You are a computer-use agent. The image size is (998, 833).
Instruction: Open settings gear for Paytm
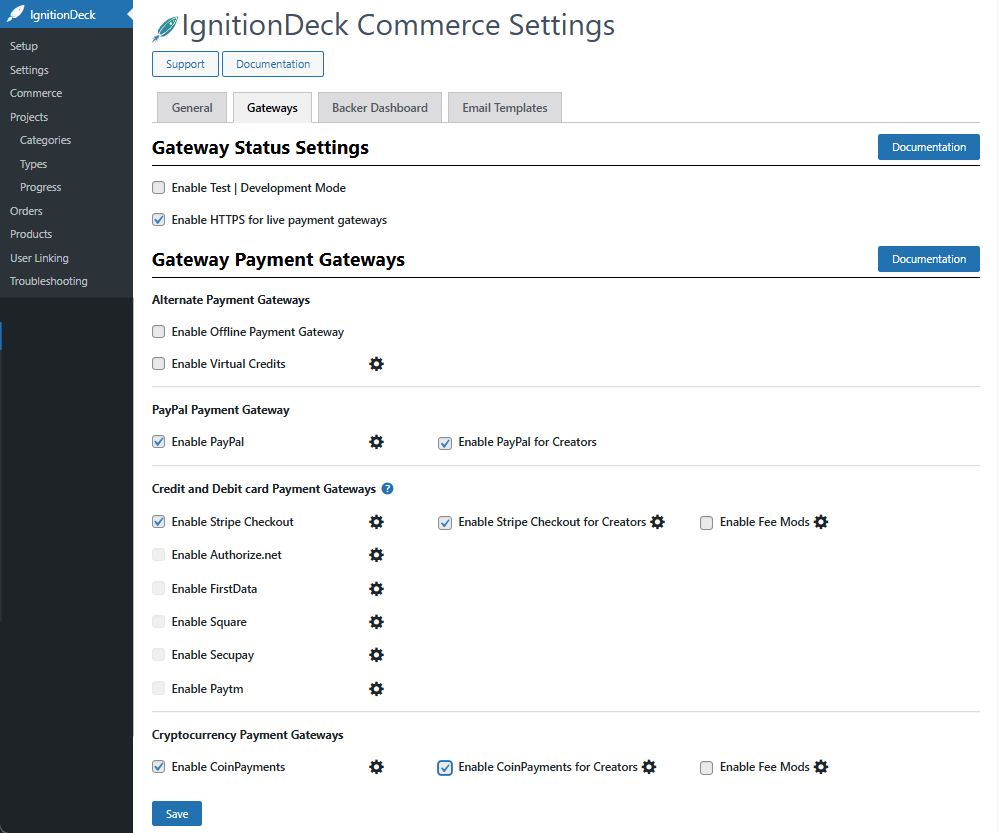[x=376, y=689]
